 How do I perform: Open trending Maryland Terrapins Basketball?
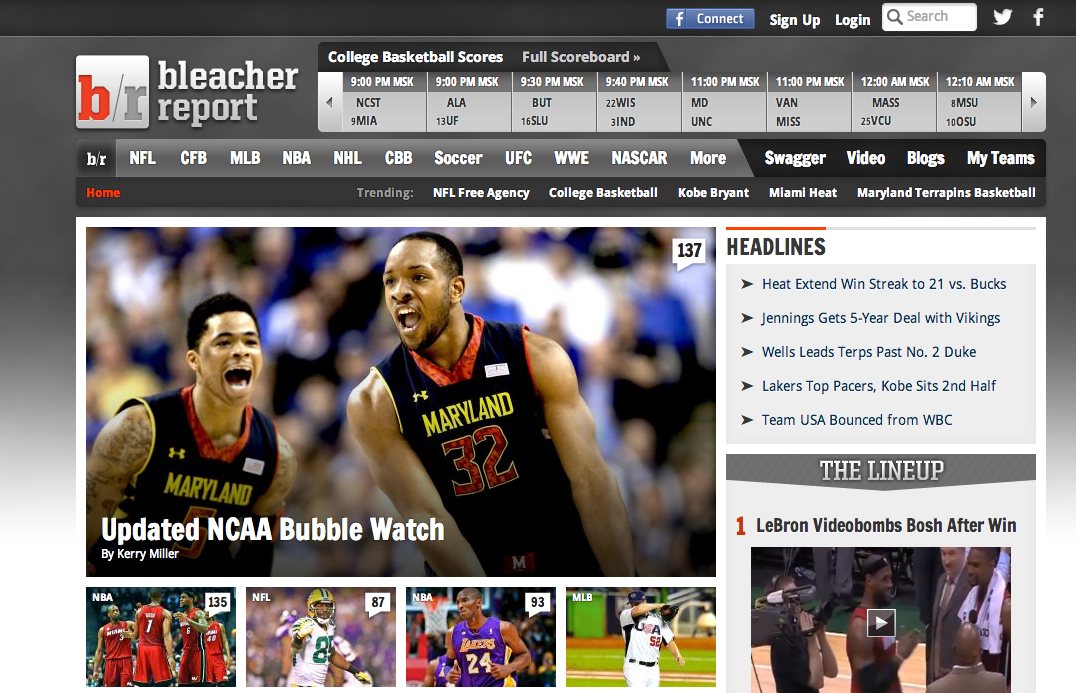tap(946, 193)
